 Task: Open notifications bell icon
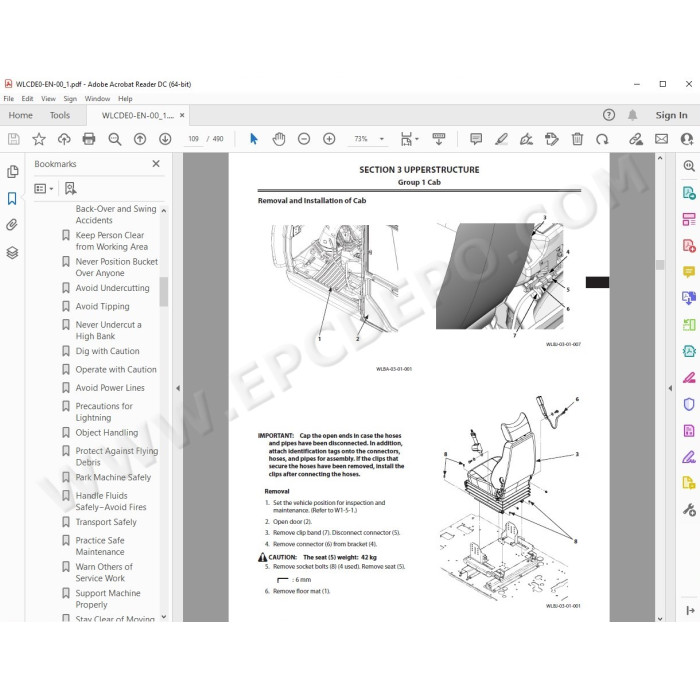[632, 115]
